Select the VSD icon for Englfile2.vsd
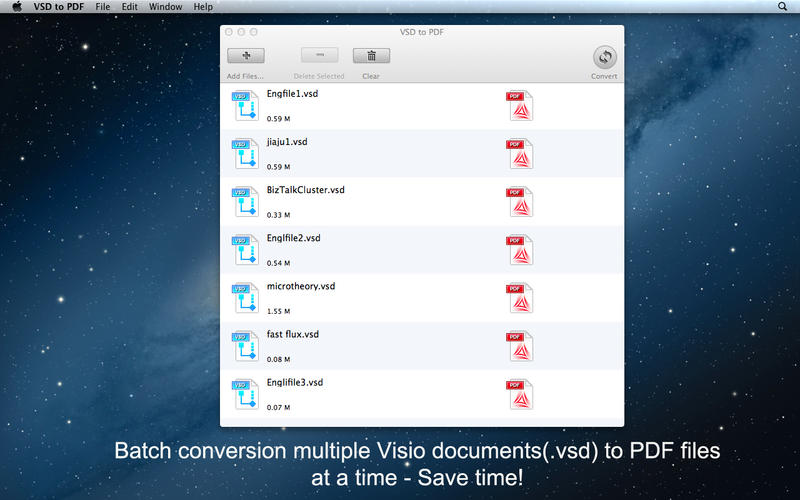The image size is (800, 500). point(245,250)
